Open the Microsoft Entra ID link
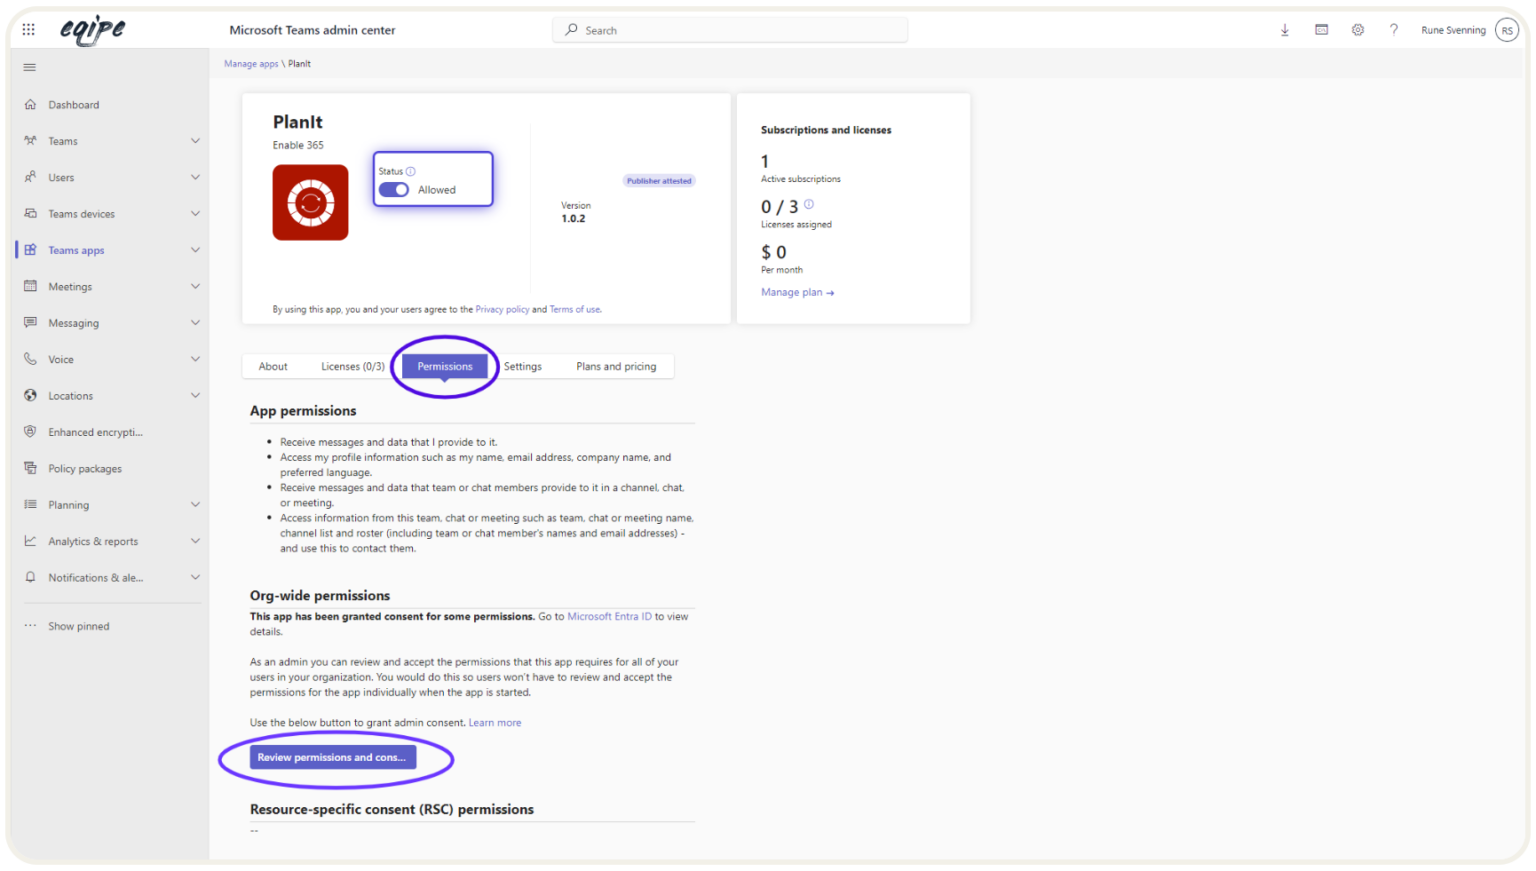The image size is (1536, 871). pyautogui.click(x=609, y=616)
